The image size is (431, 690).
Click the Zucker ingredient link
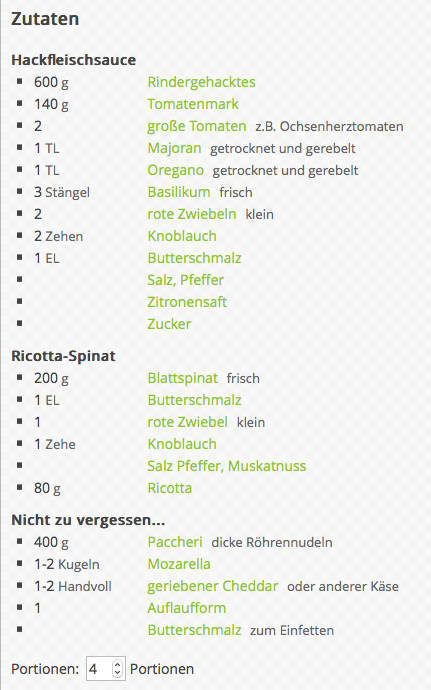pos(169,324)
